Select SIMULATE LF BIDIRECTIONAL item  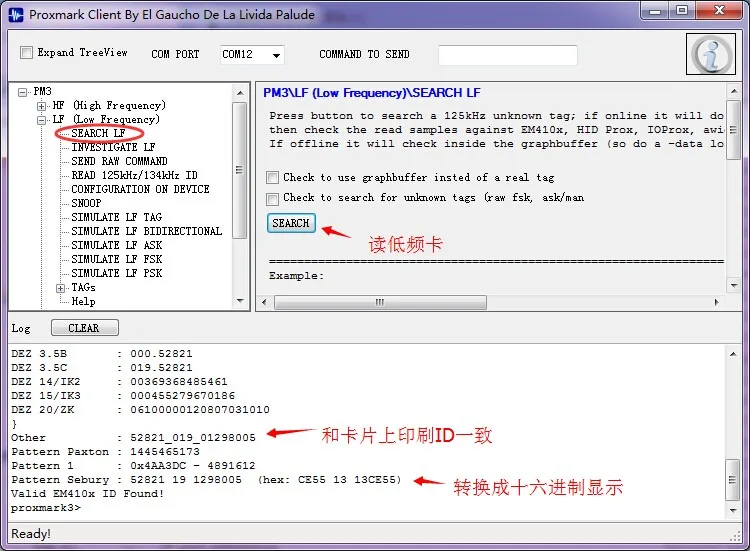tap(147, 231)
